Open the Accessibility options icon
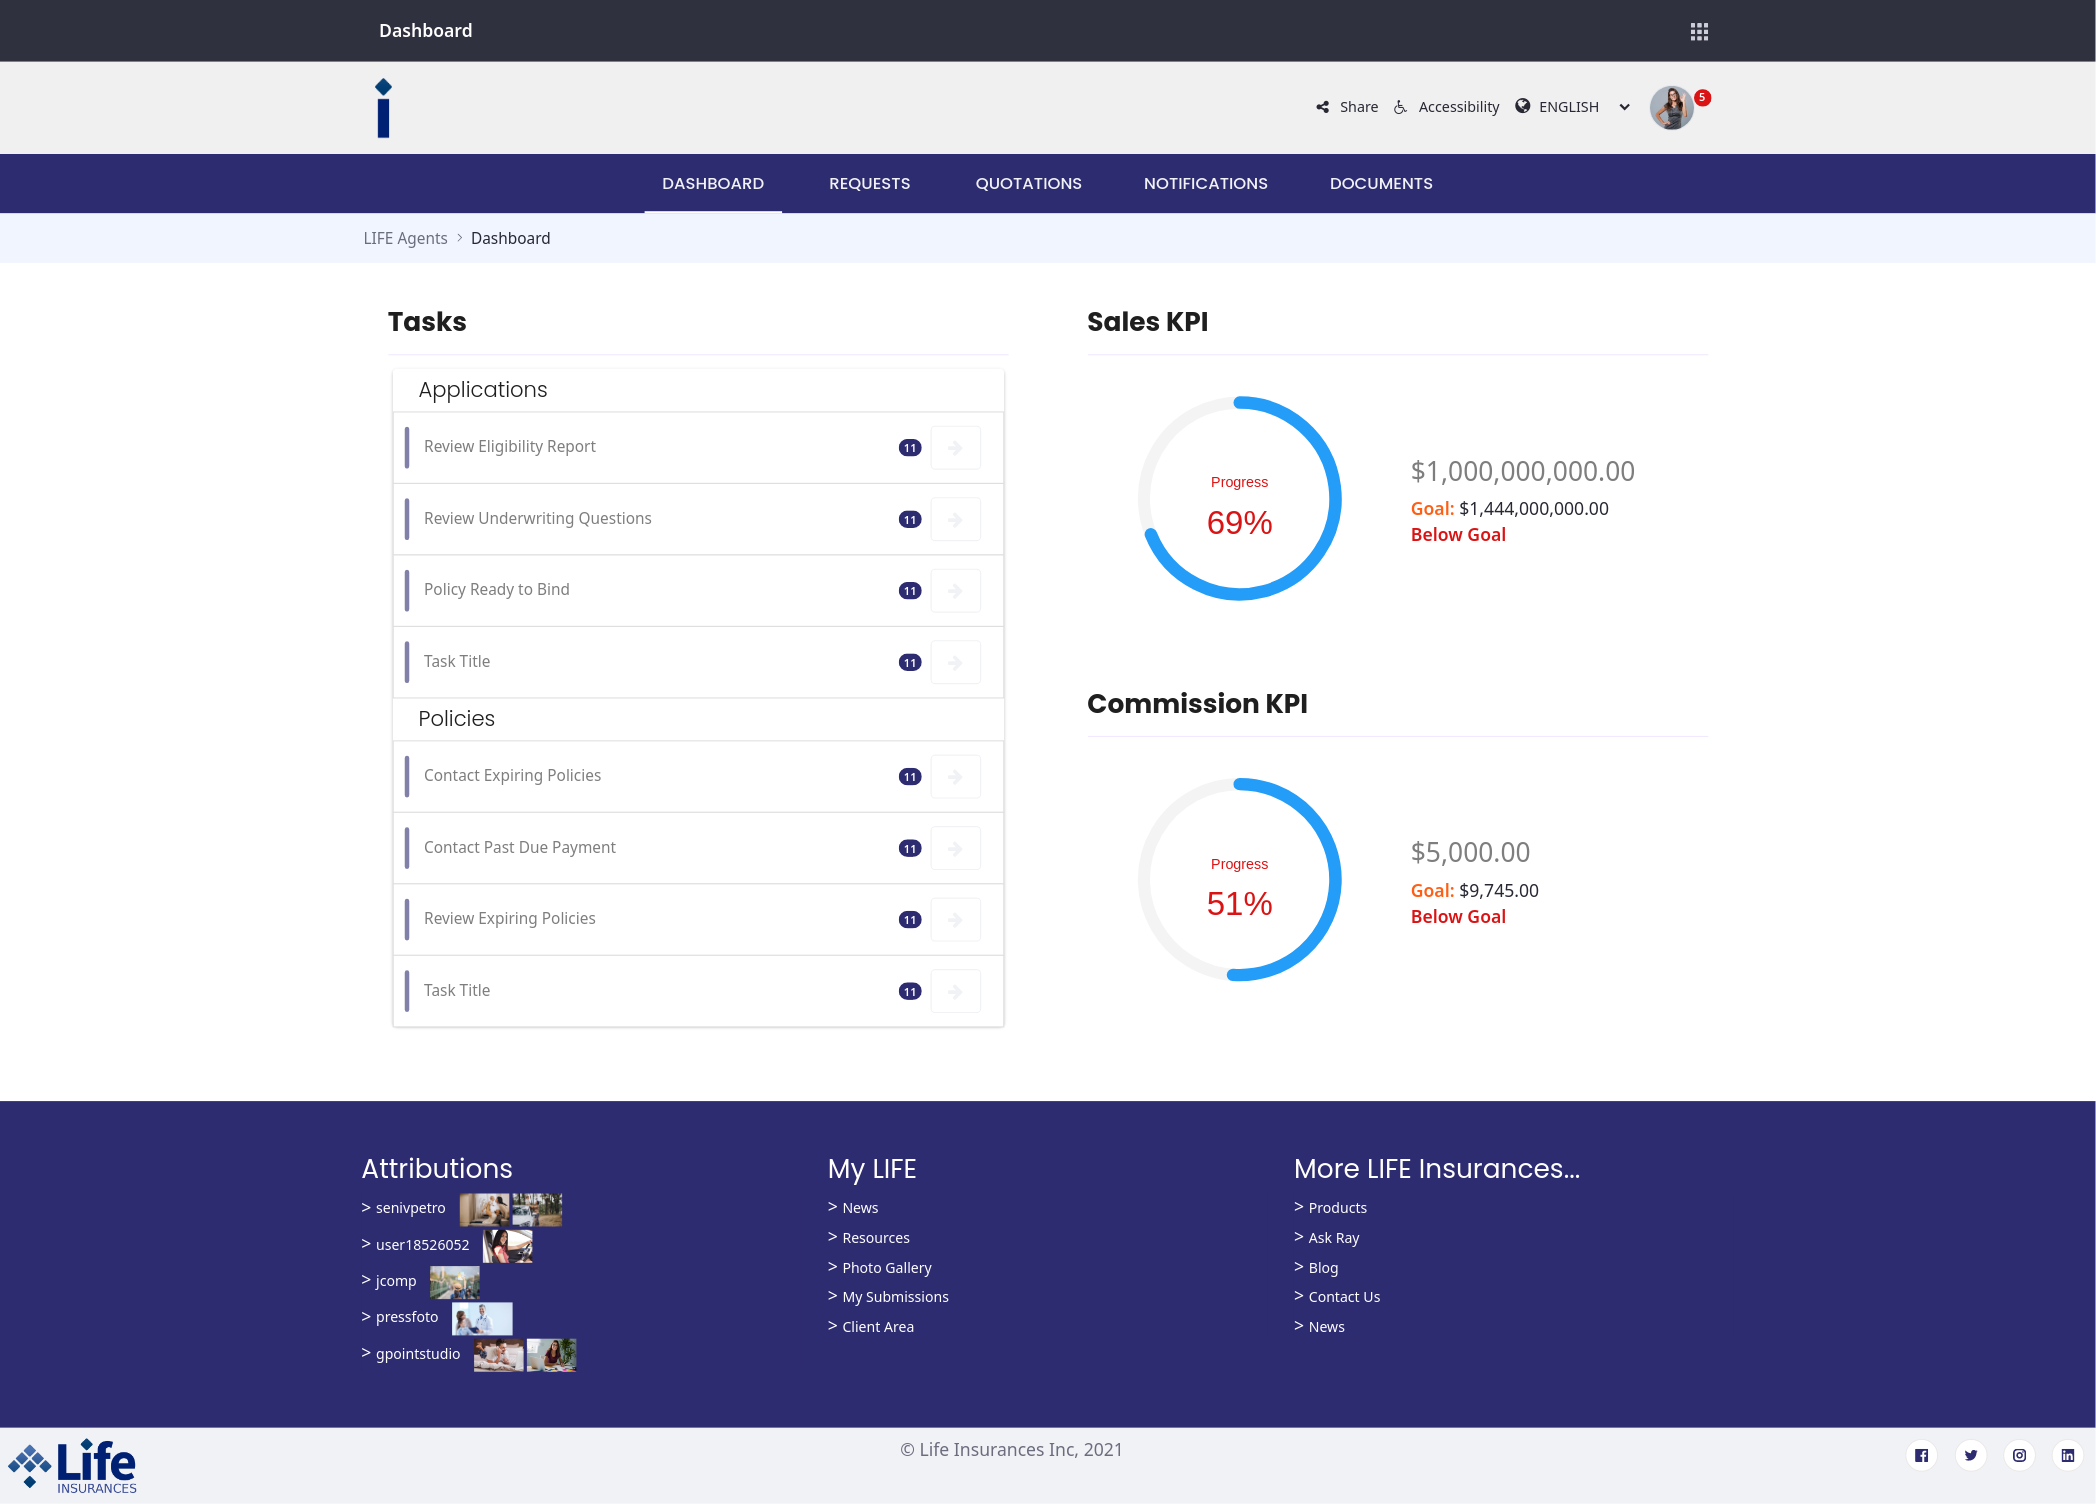 point(1401,107)
